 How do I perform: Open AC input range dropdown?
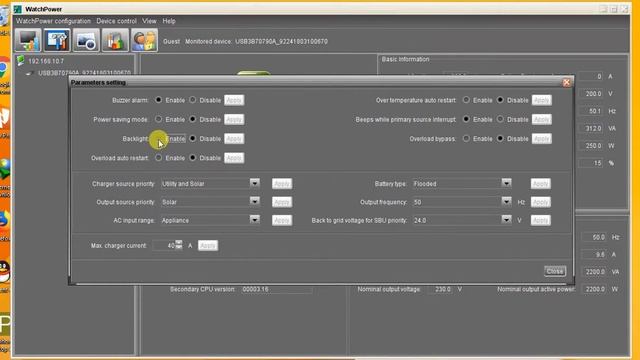coord(255,220)
